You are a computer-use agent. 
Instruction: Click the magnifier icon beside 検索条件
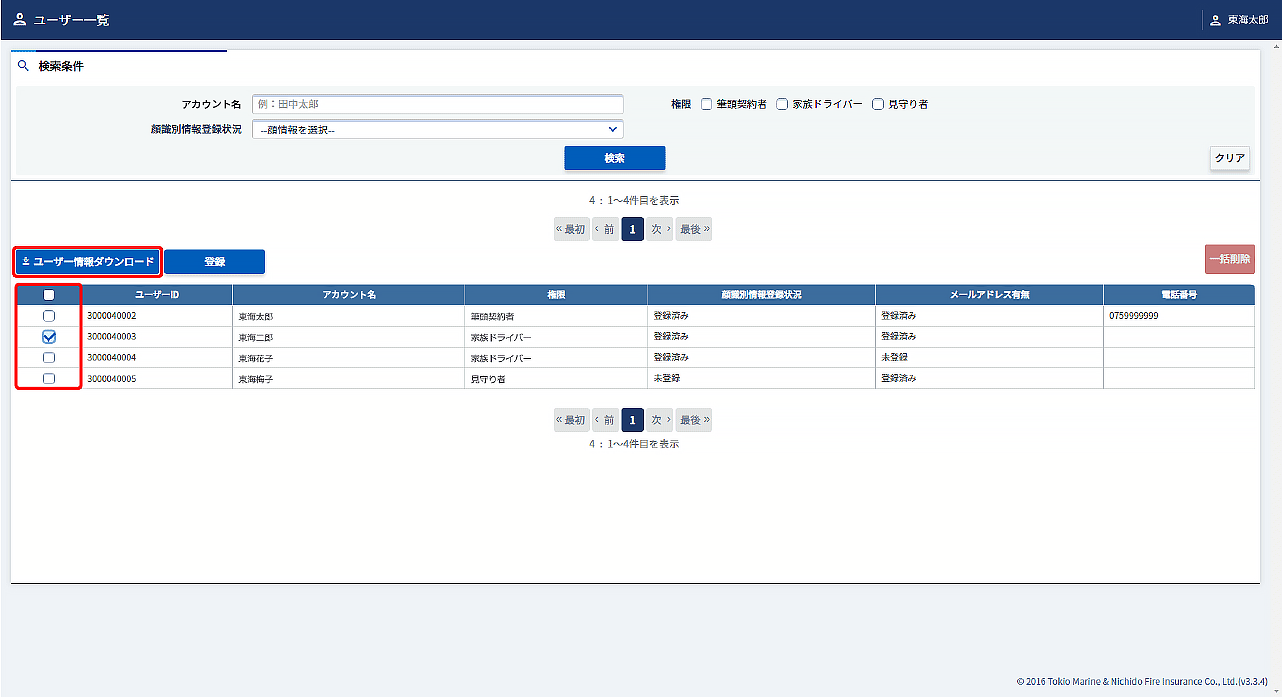(x=24, y=66)
